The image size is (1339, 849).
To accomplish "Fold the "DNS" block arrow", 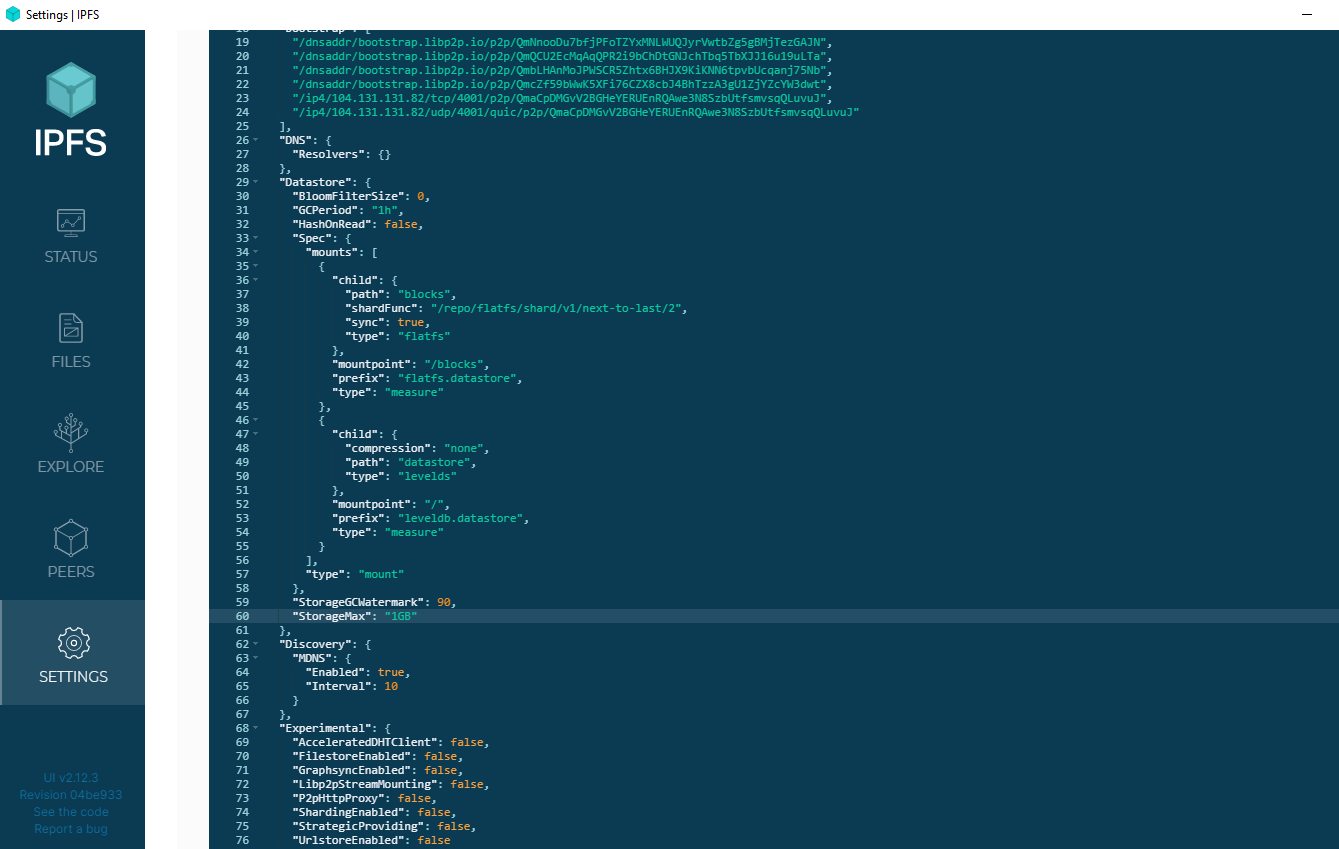I will pos(255,141).
